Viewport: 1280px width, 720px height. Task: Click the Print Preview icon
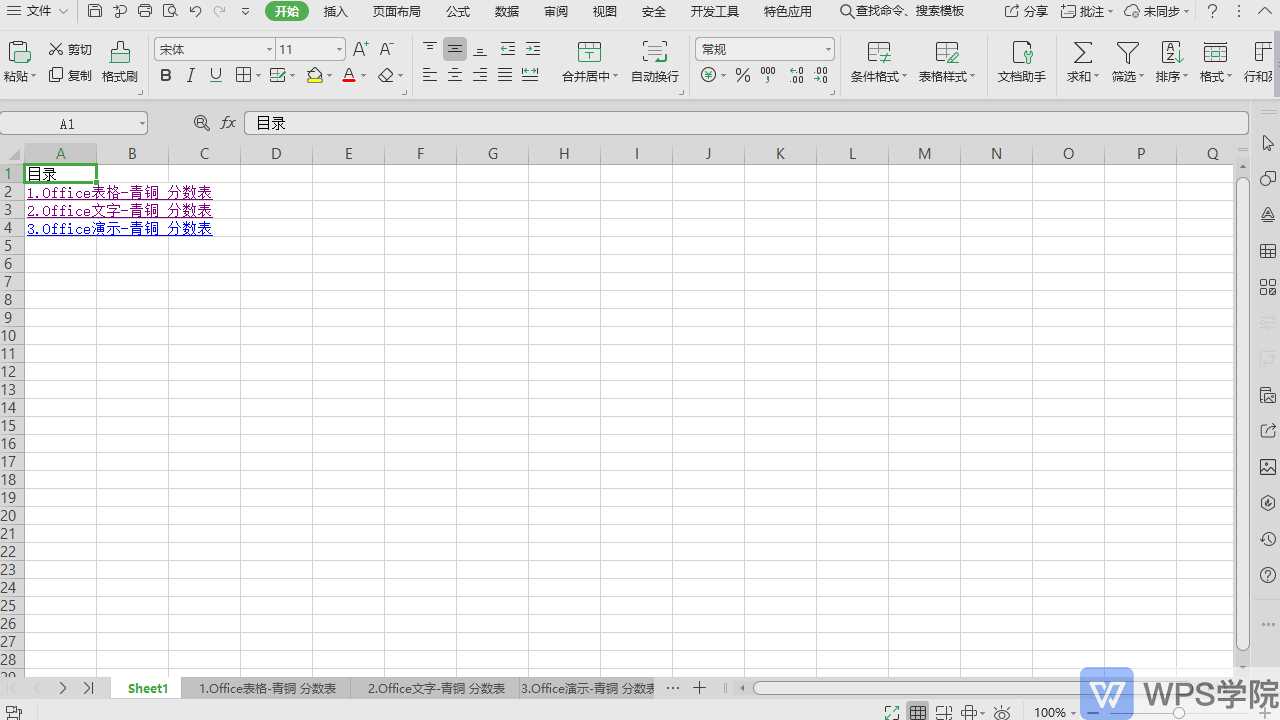click(170, 11)
